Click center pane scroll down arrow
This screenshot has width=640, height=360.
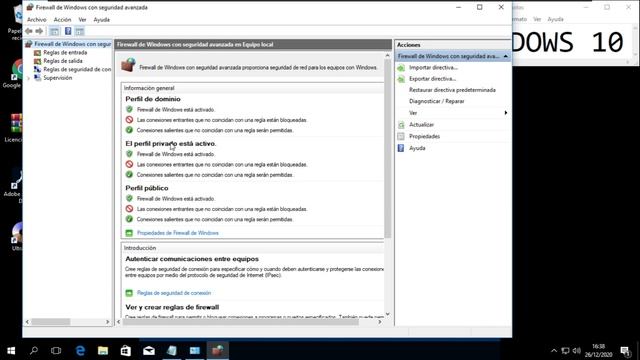pos(387,314)
